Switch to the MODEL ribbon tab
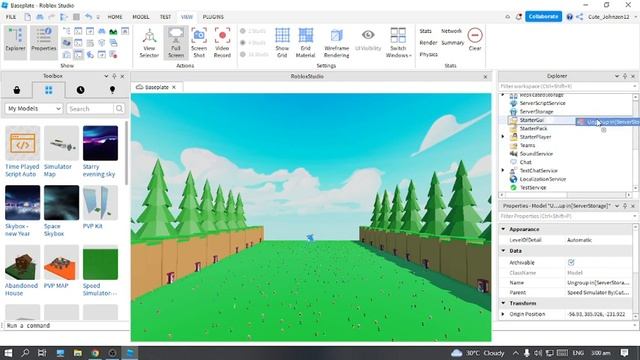640x360 pixels. [x=141, y=17]
